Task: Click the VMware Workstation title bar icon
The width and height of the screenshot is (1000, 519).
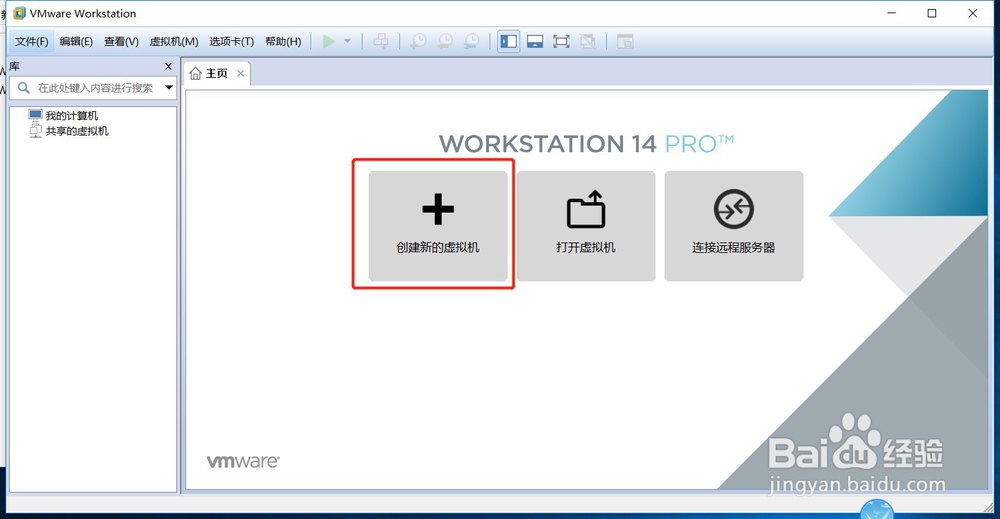Action: click(x=19, y=13)
